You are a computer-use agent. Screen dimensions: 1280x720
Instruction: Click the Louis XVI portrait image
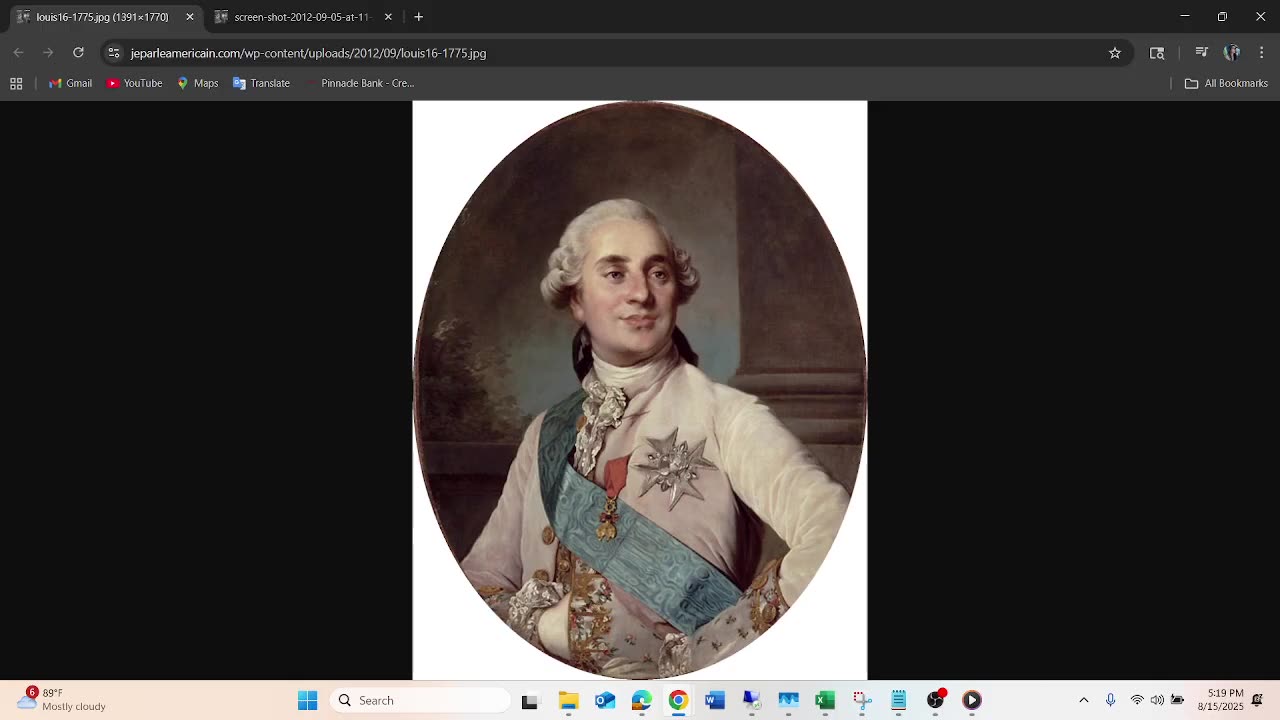point(640,391)
